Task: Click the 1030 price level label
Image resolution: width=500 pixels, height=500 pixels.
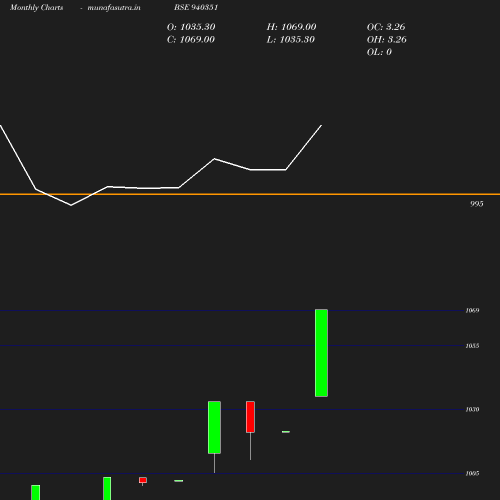Action: [x=472, y=410]
